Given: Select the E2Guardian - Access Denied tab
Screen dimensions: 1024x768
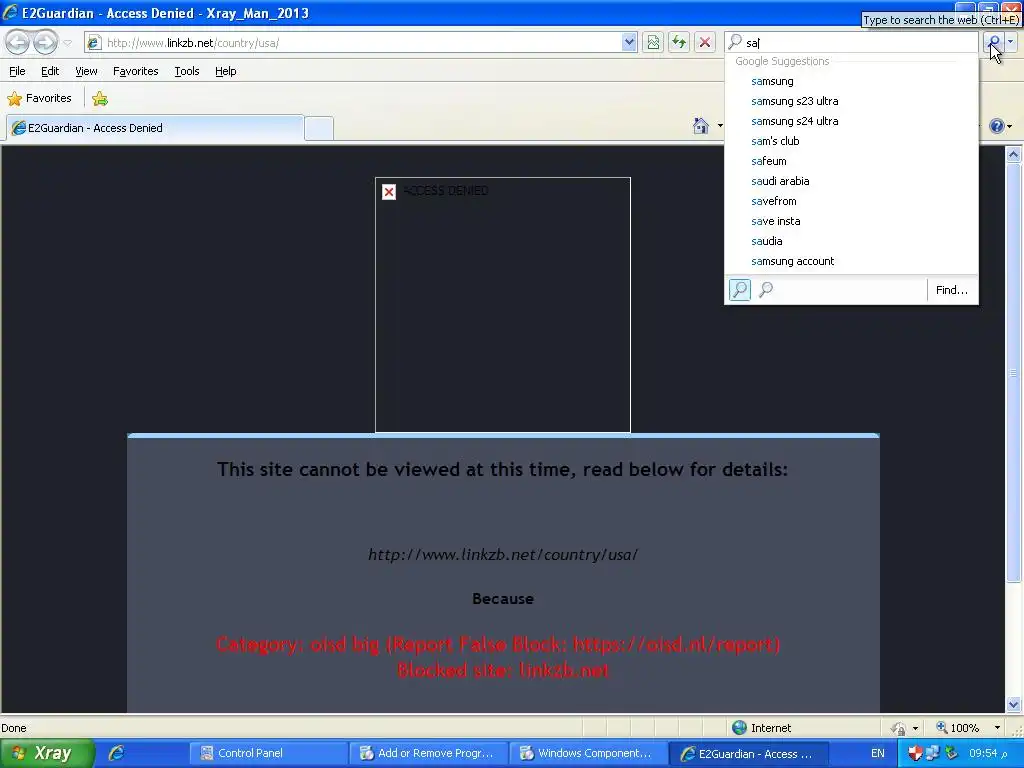Looking at the screenshot, I should [x=154, y=128].
